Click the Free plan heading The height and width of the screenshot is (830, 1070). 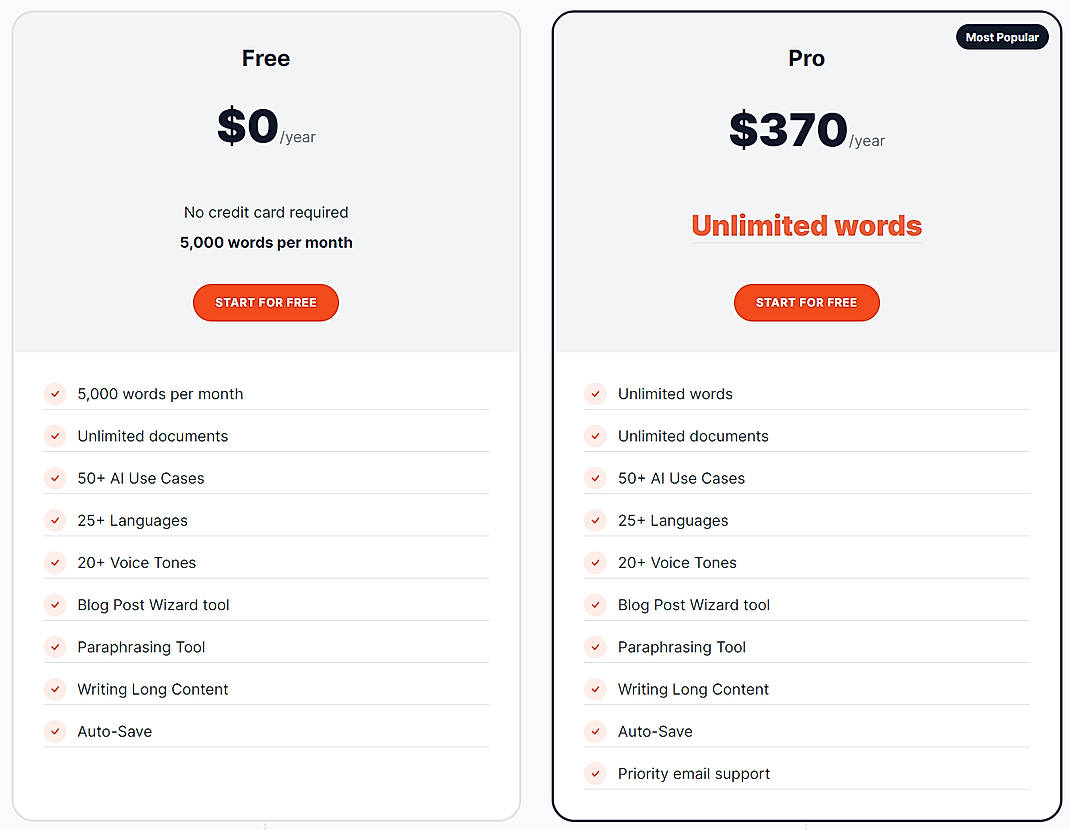coord(265,58)
